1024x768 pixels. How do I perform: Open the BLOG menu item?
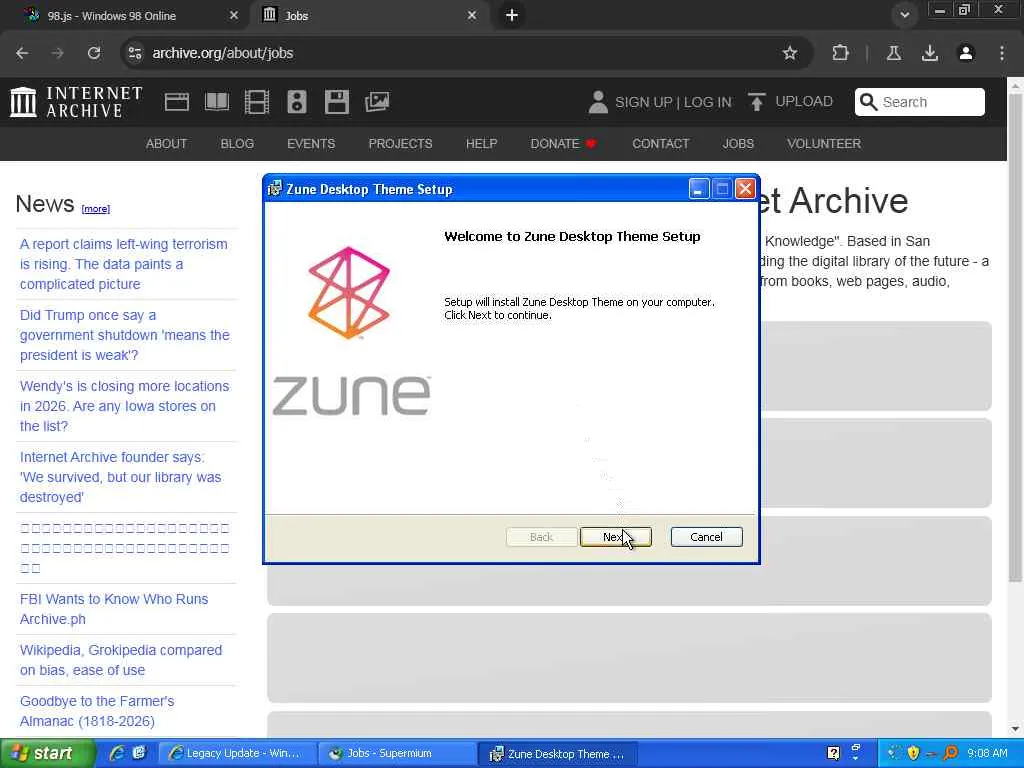click(x=237, y=144)
